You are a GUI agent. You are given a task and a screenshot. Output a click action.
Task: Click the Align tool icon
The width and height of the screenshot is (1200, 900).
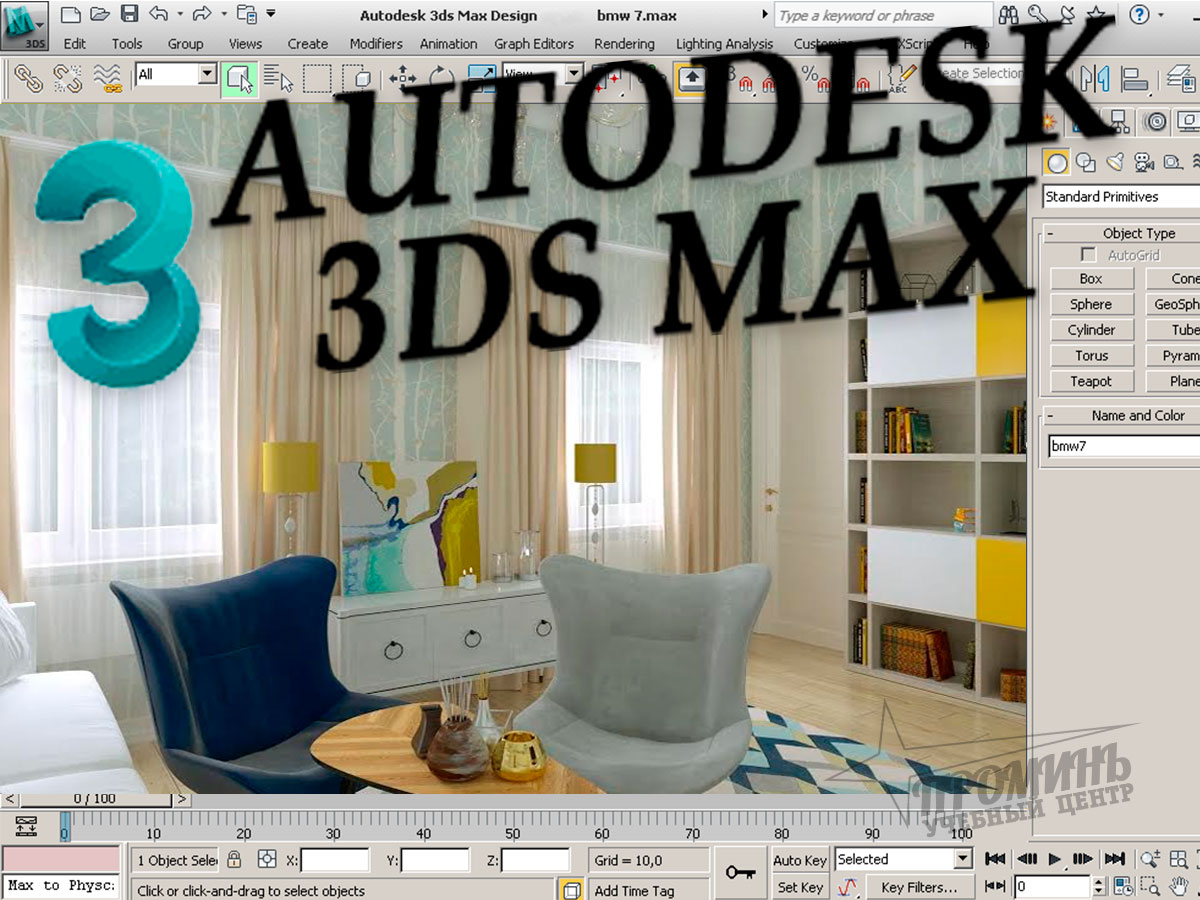pos(1135,77)
